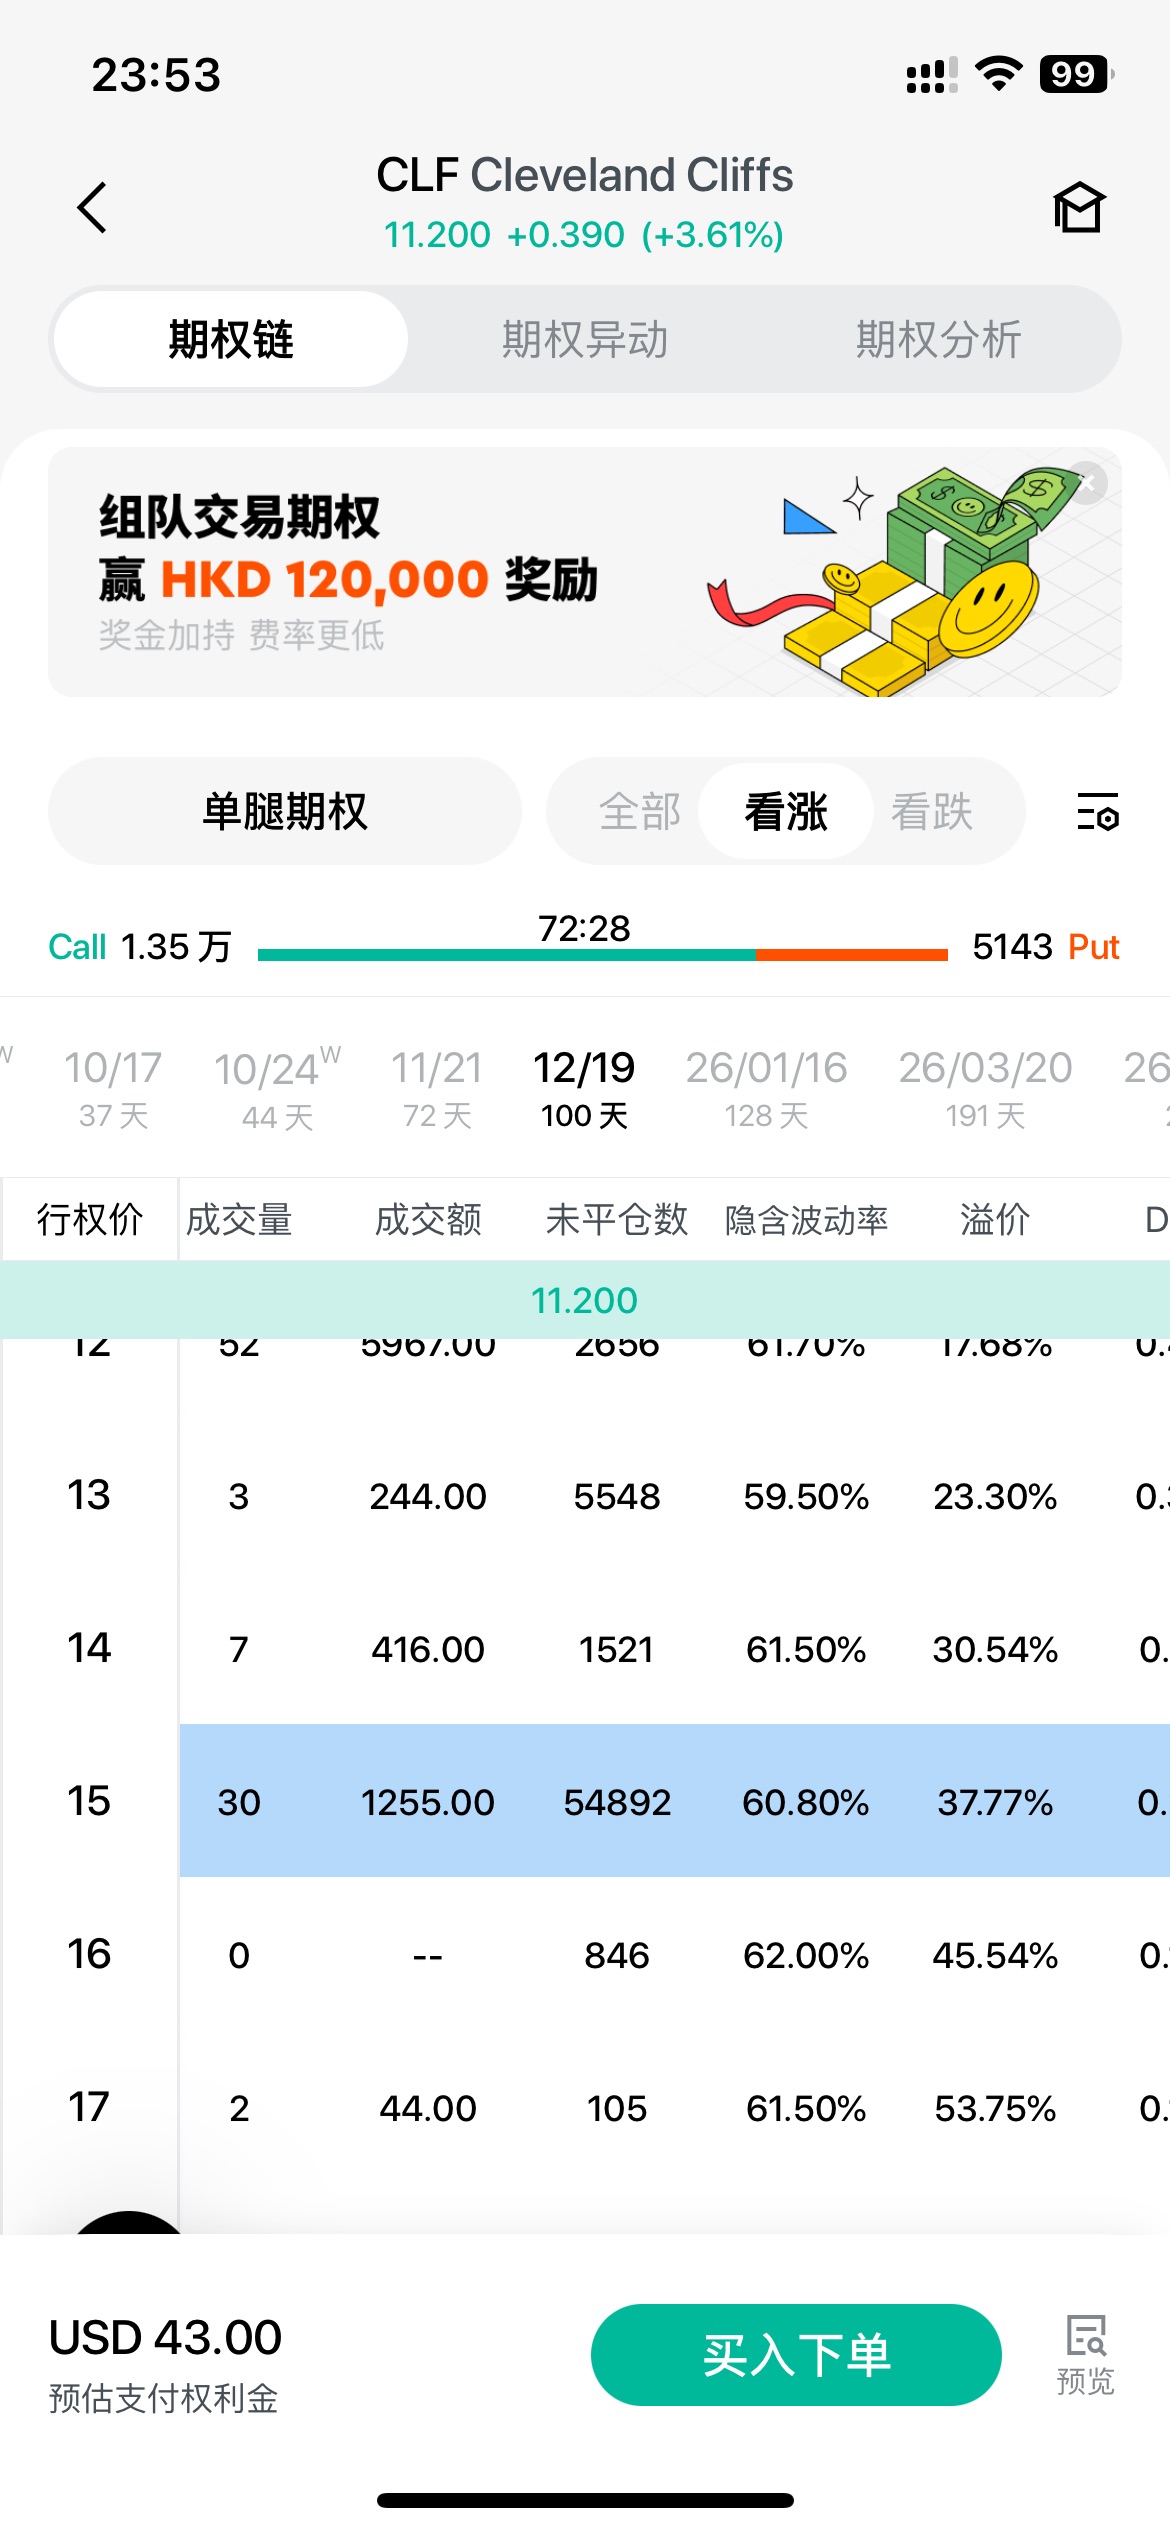Viewport: 1170px width, 2532px height.
Task: Tap implied volatility 62.00%
Action: [806, 1955]
